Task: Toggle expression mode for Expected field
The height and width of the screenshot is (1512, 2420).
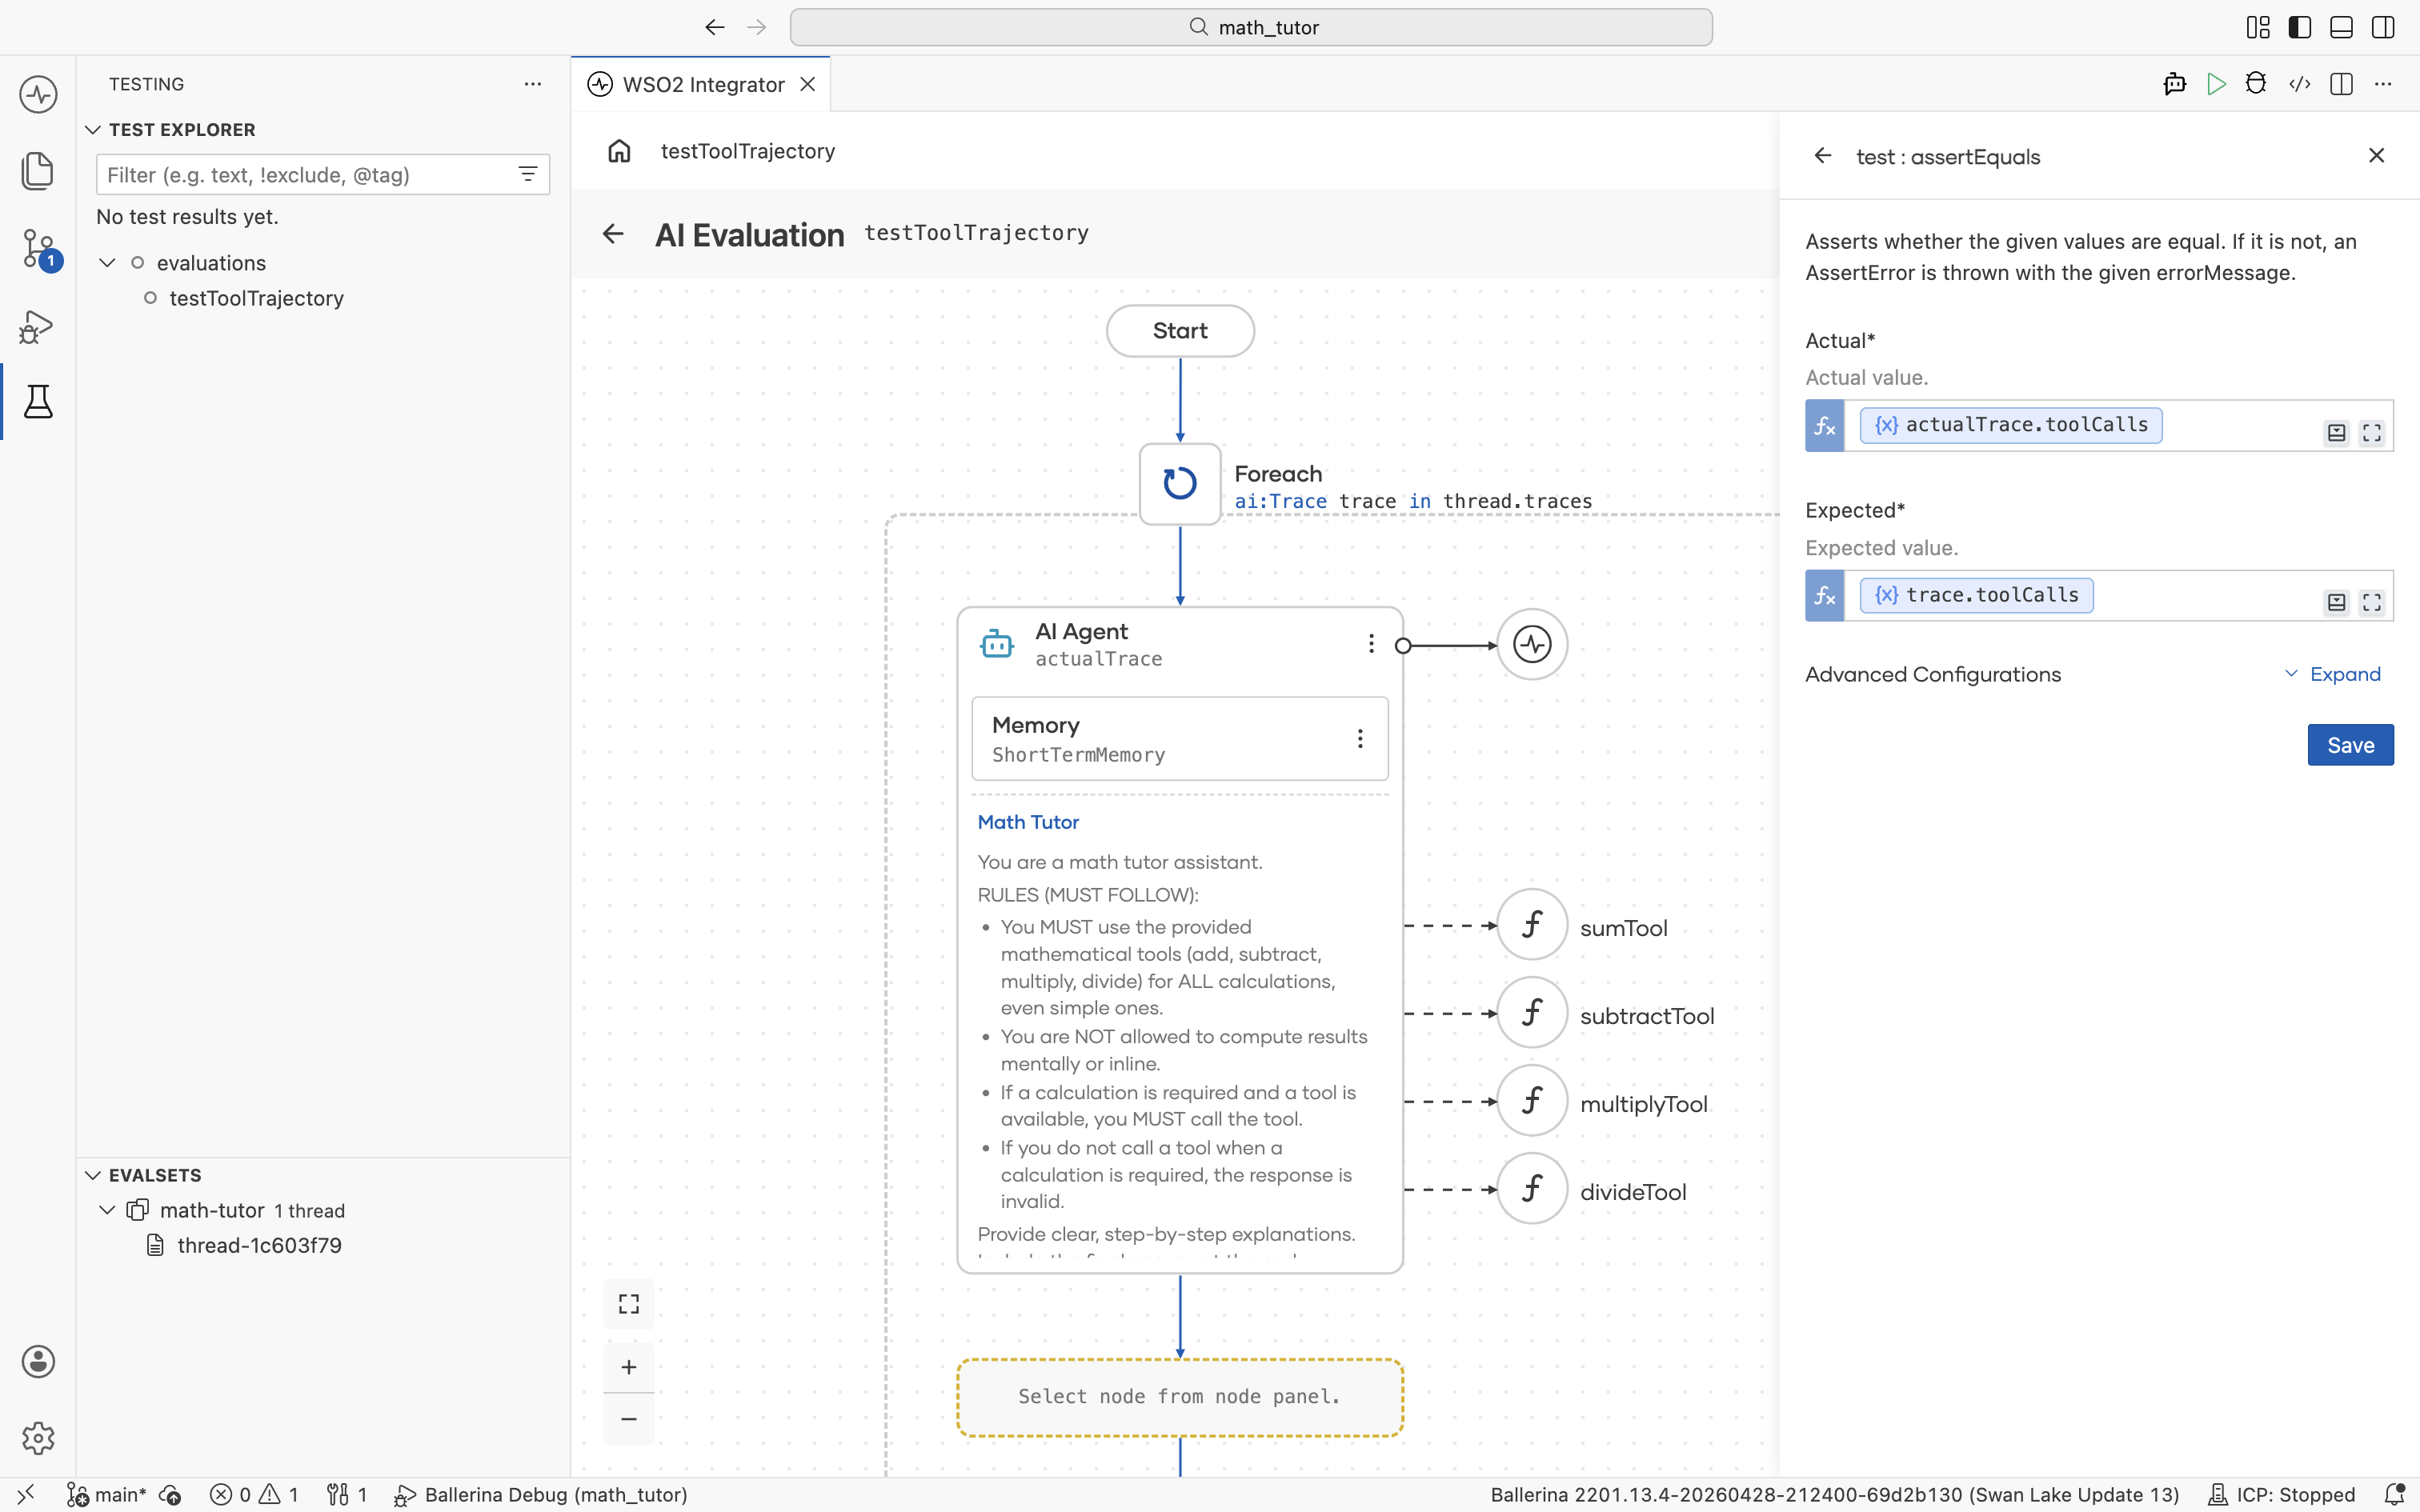Action: (1825, 596)
